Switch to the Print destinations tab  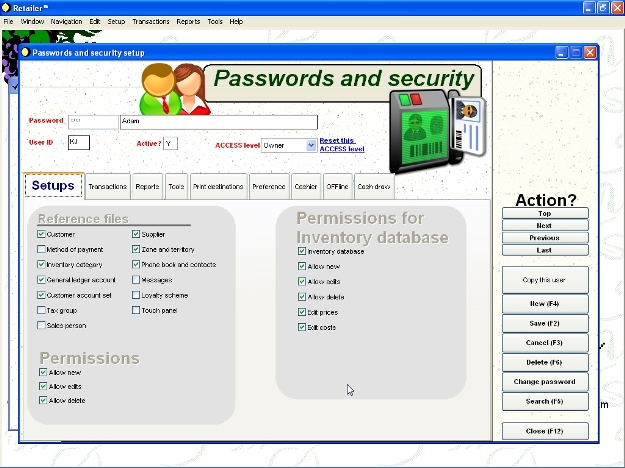(x=217, y=187)
